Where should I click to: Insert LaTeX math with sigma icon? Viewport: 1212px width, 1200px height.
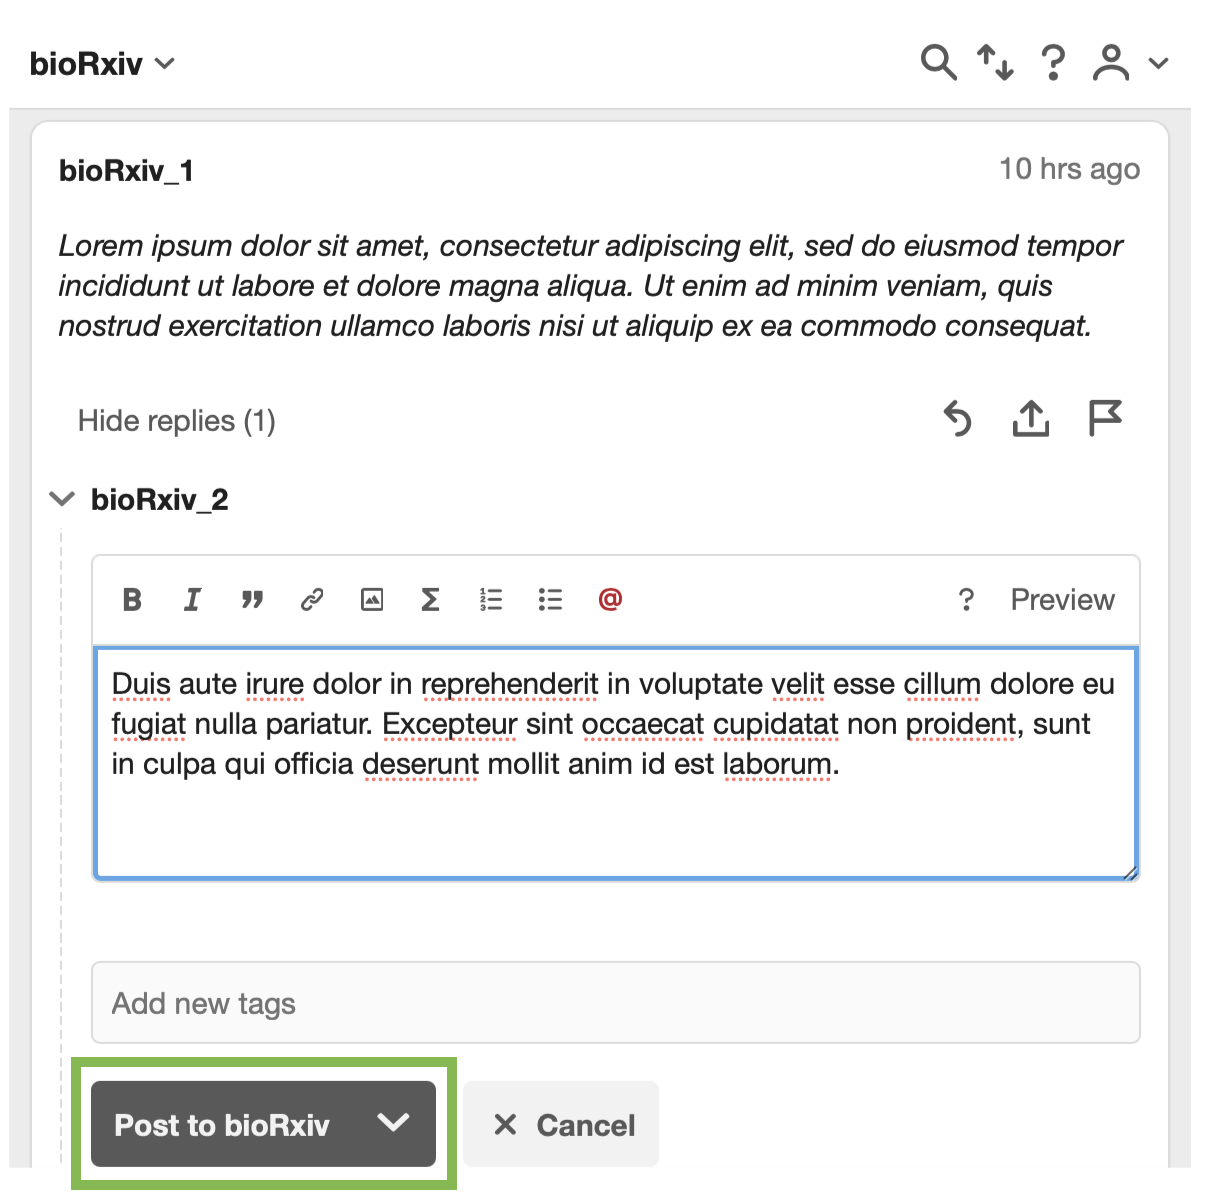[430, 600]
